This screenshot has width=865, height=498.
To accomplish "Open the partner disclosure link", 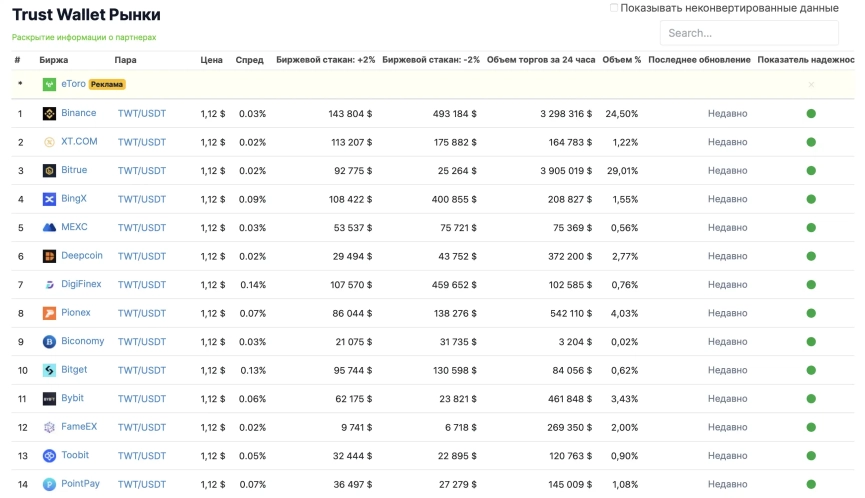I will coord(84,37).
